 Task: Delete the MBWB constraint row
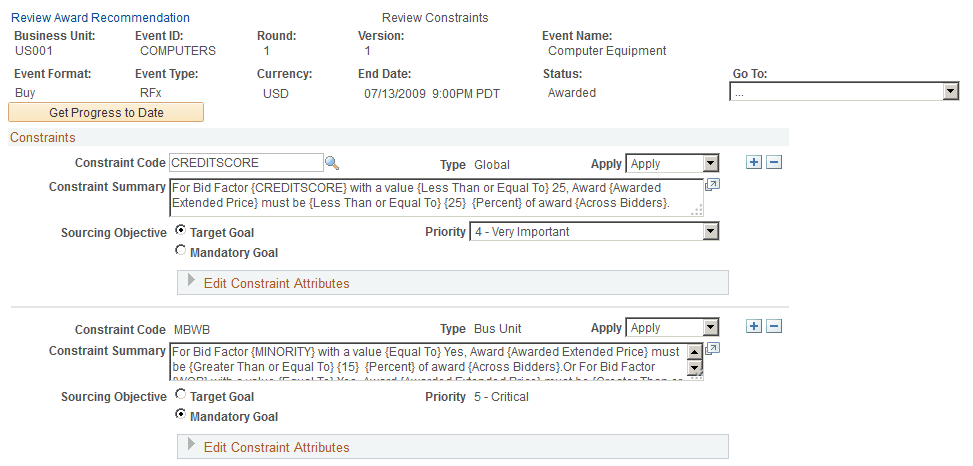[773, 327]
